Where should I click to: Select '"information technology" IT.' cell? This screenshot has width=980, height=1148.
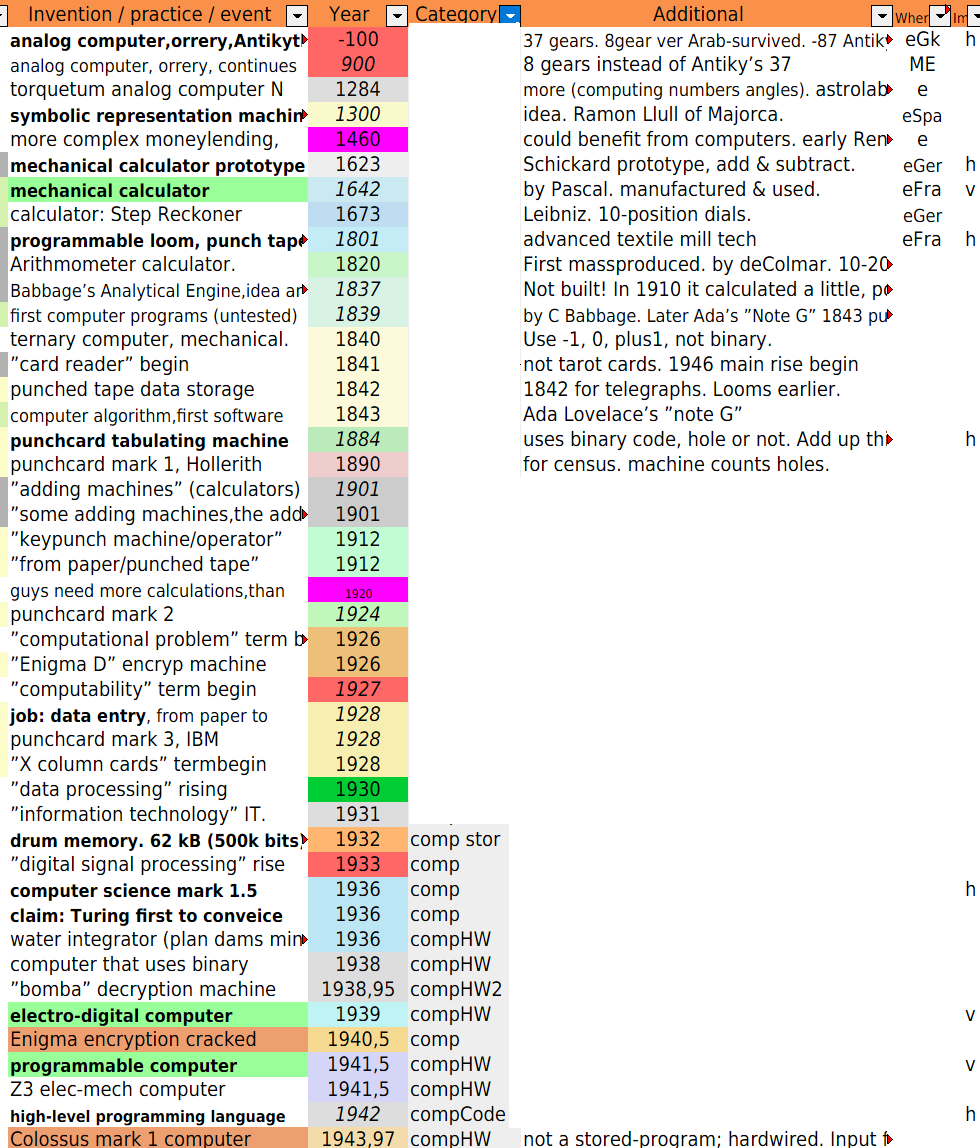tap(157, 814)
